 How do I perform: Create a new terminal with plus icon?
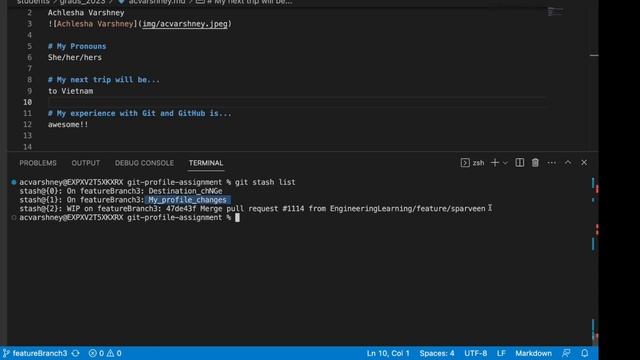pyautogui.click(x=495, y=163)
